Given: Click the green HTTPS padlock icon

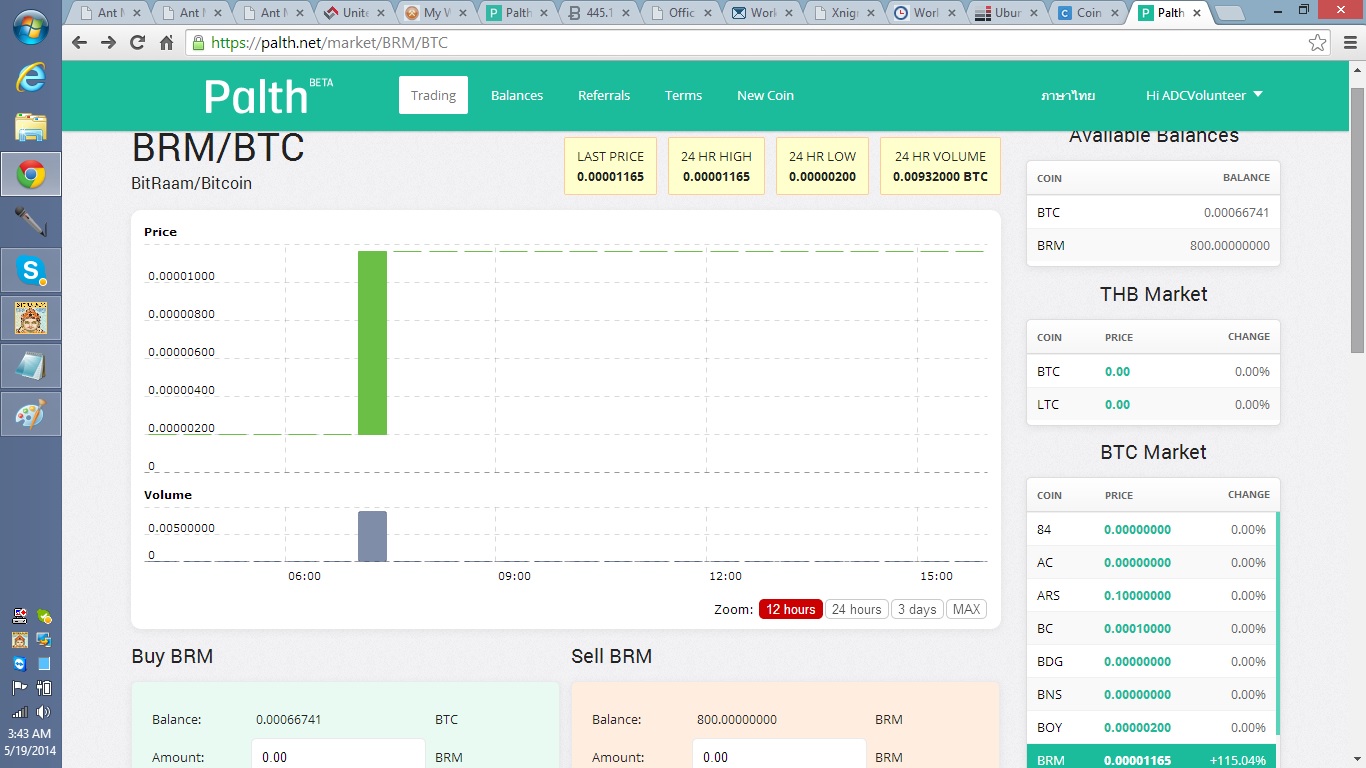Looking at the screenshot, I should click(x=198, y=43).
